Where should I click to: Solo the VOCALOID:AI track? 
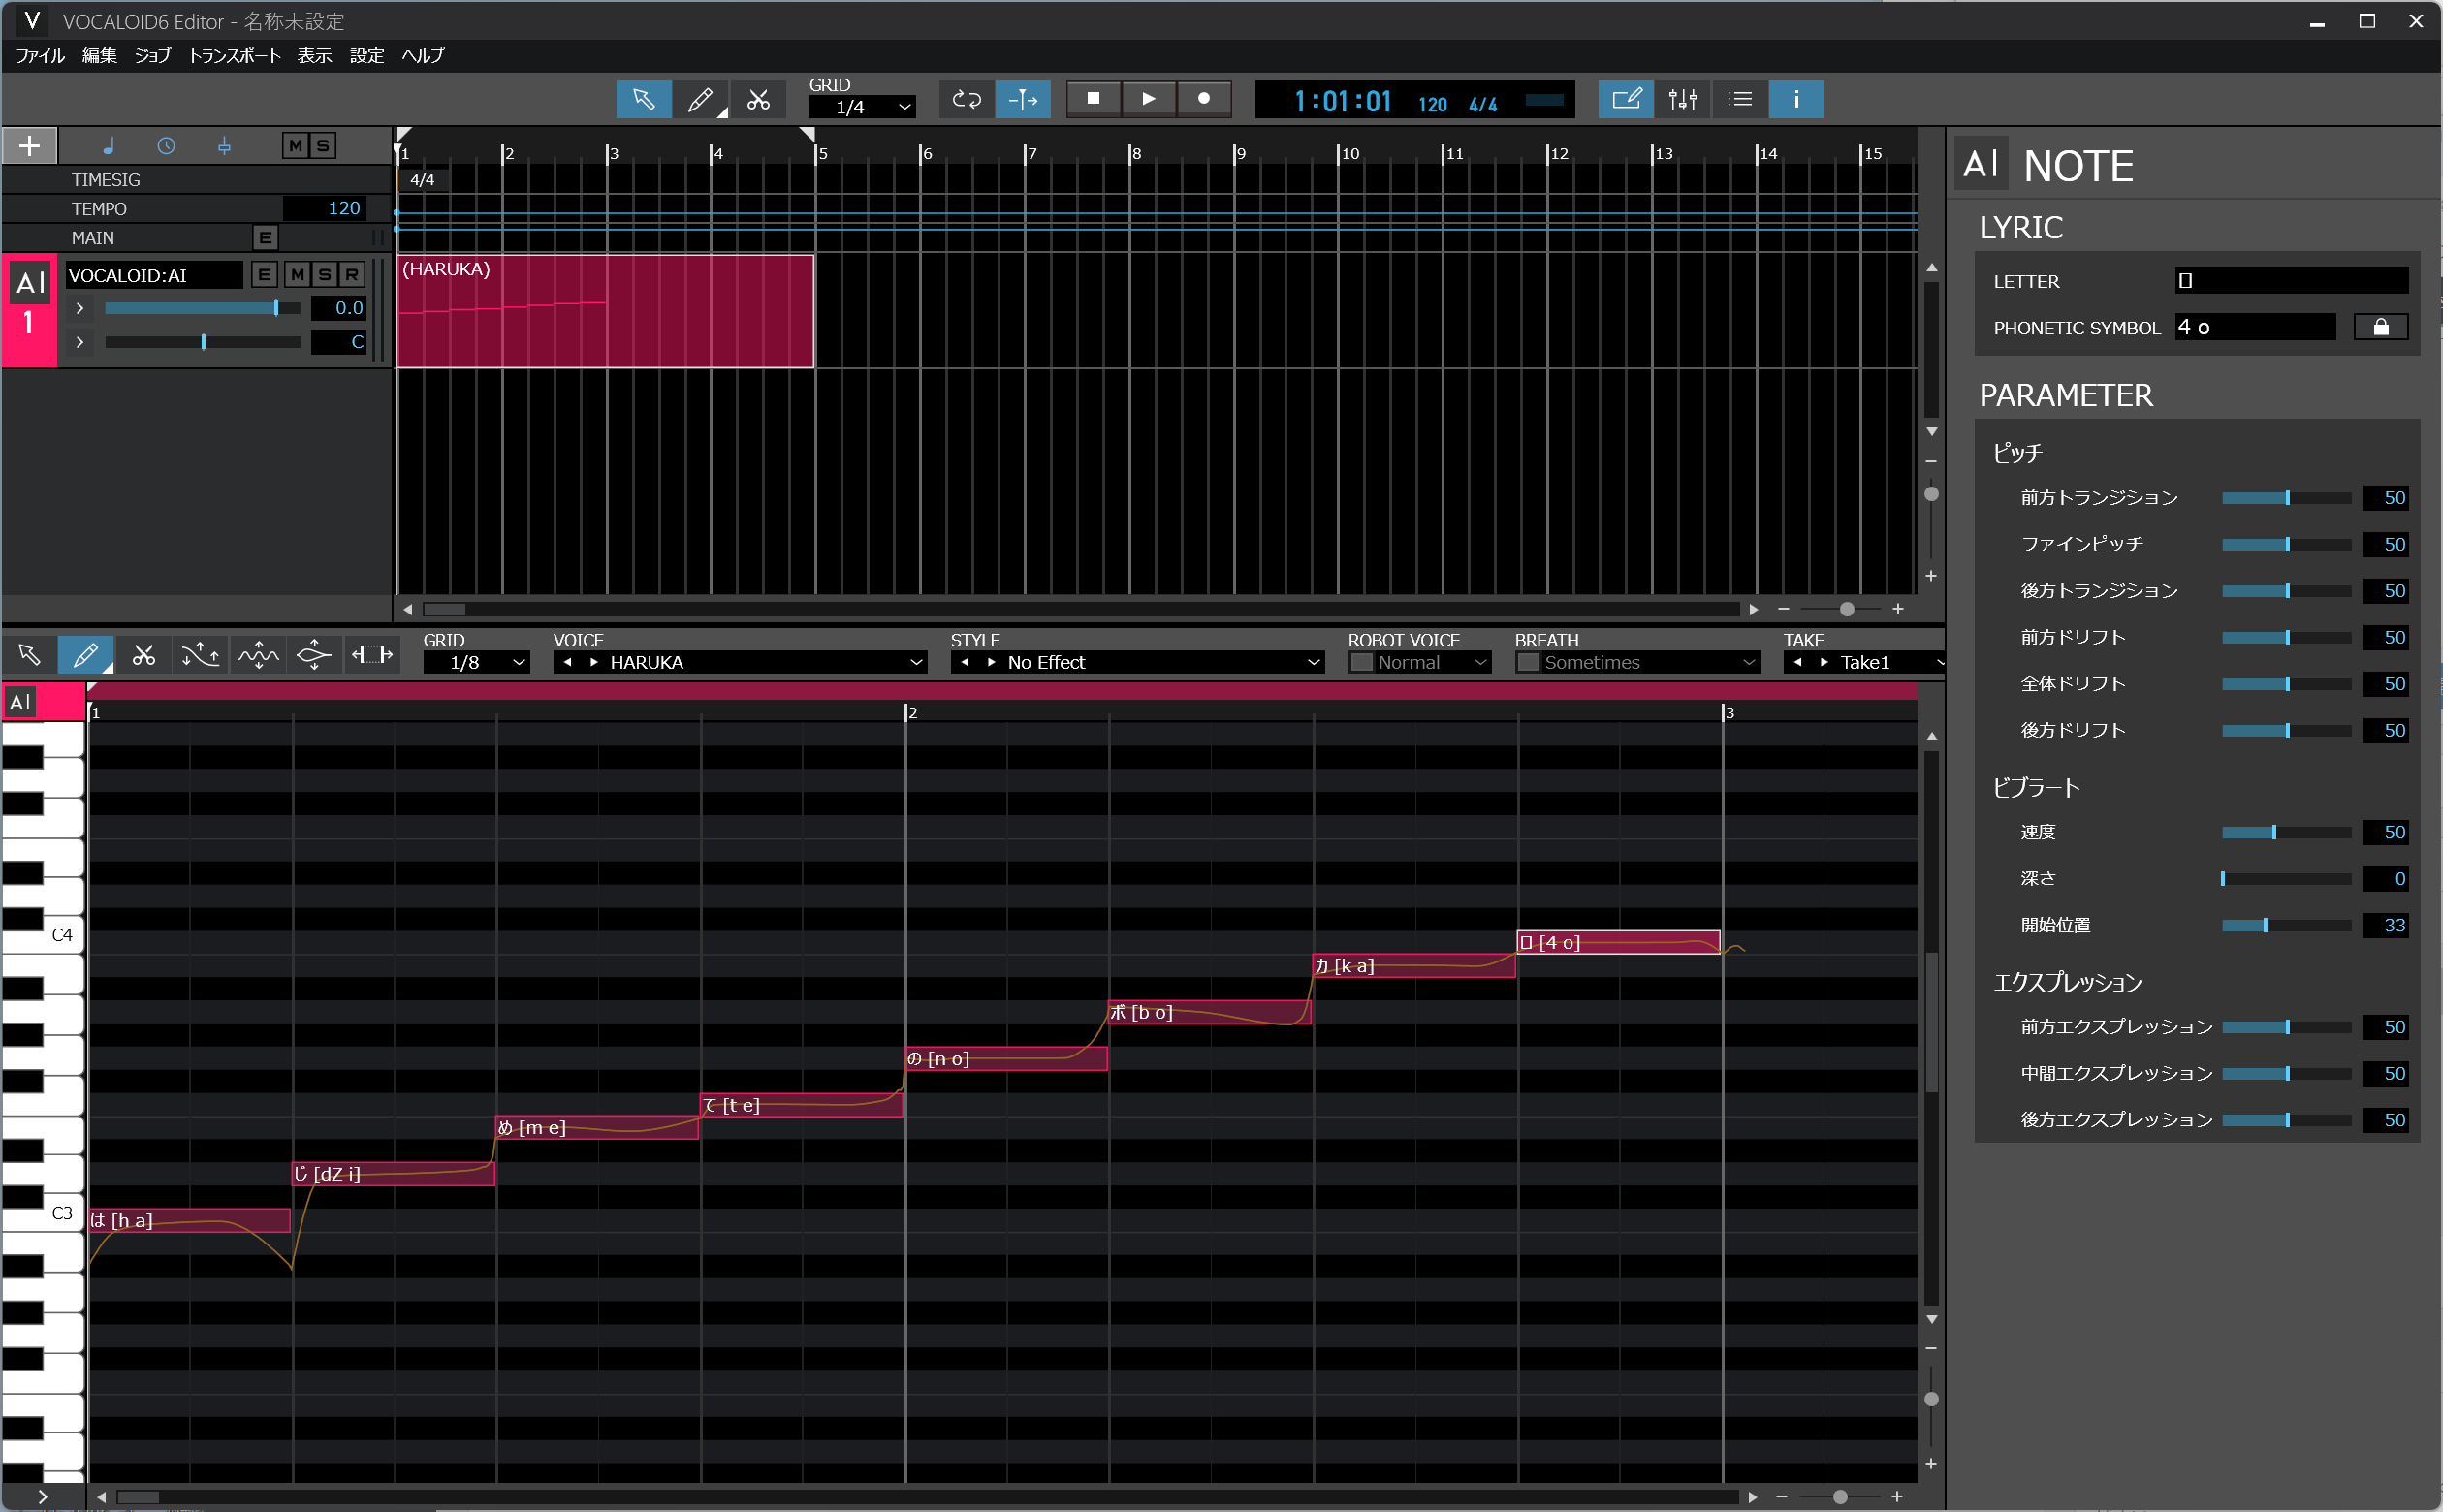324,274
